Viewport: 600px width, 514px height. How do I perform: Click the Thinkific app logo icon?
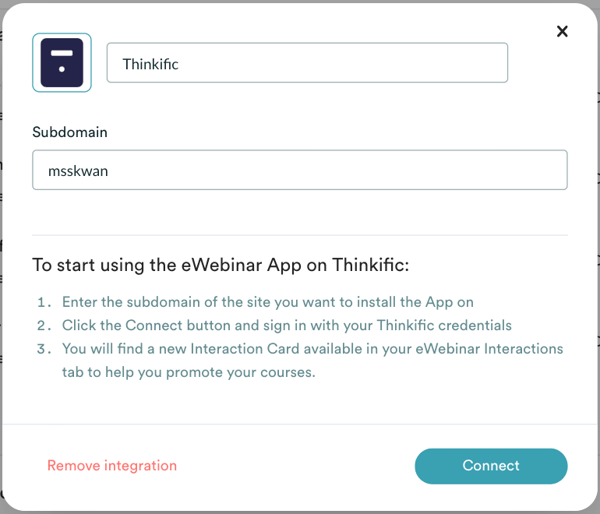[62, 63]
